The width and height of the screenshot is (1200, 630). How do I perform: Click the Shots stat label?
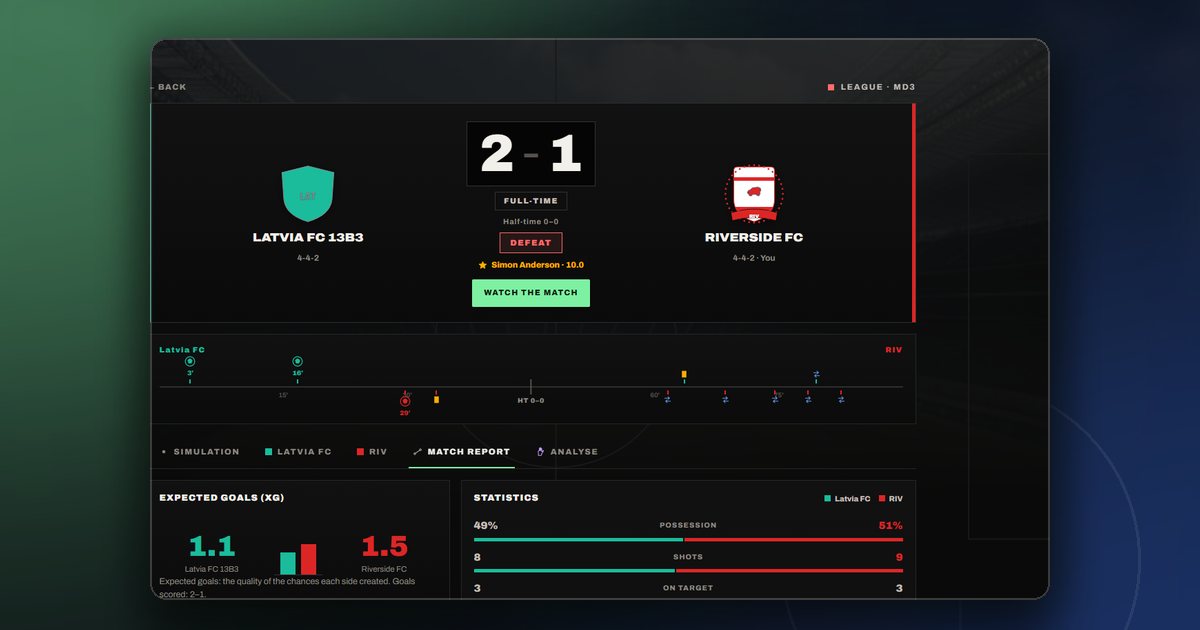pos(688,557)
